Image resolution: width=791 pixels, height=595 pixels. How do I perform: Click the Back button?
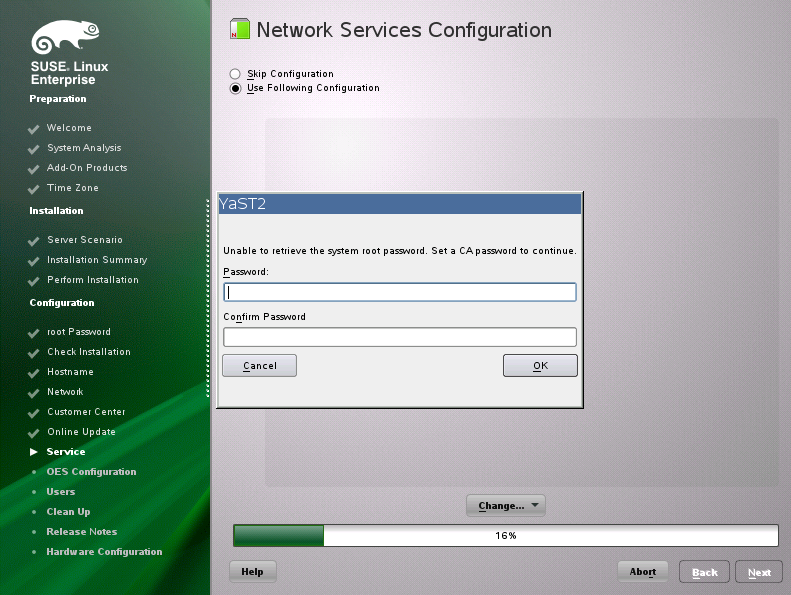[x=704, y=572]
